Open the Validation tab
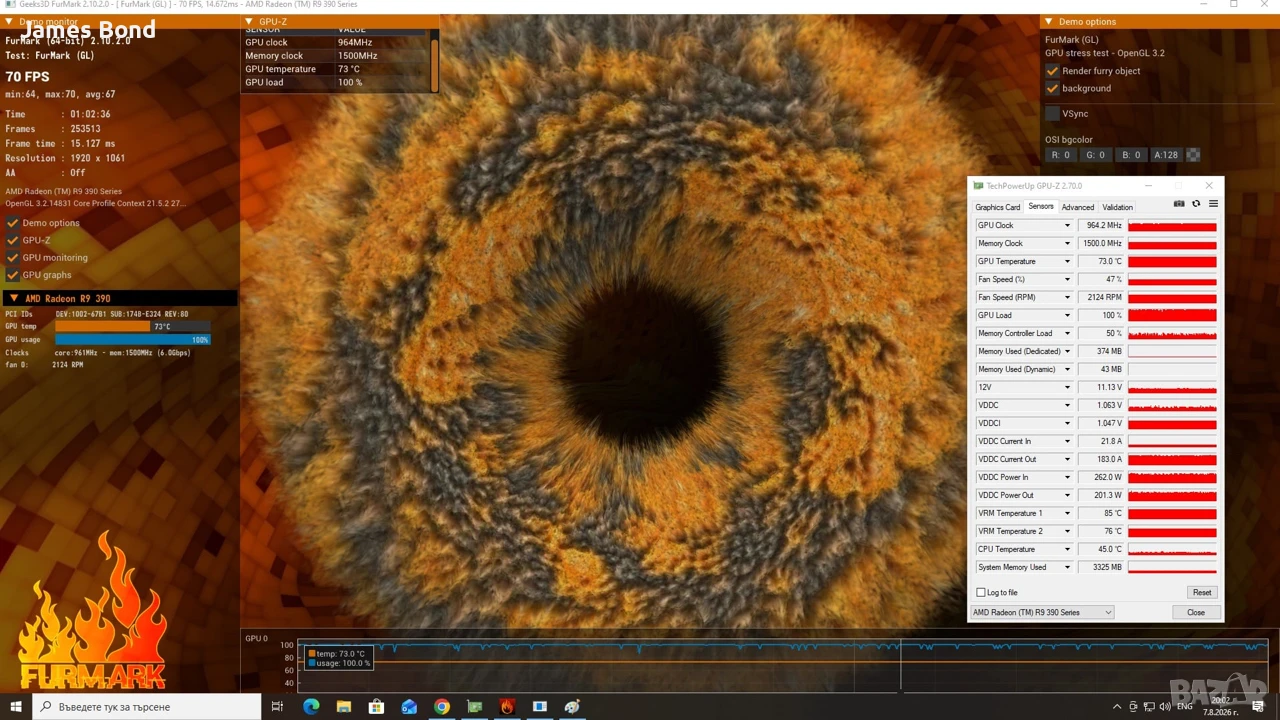The height and width of the screenshot is (720, 1280). [1118, 207]
